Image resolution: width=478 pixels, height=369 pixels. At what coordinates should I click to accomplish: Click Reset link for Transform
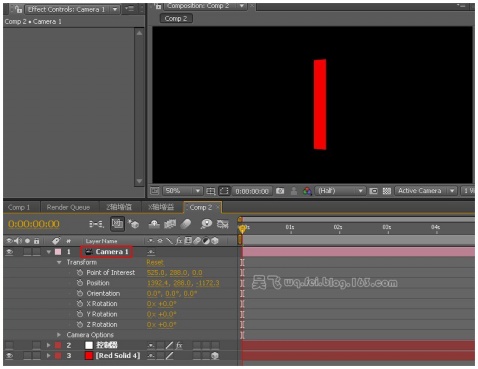155,262
